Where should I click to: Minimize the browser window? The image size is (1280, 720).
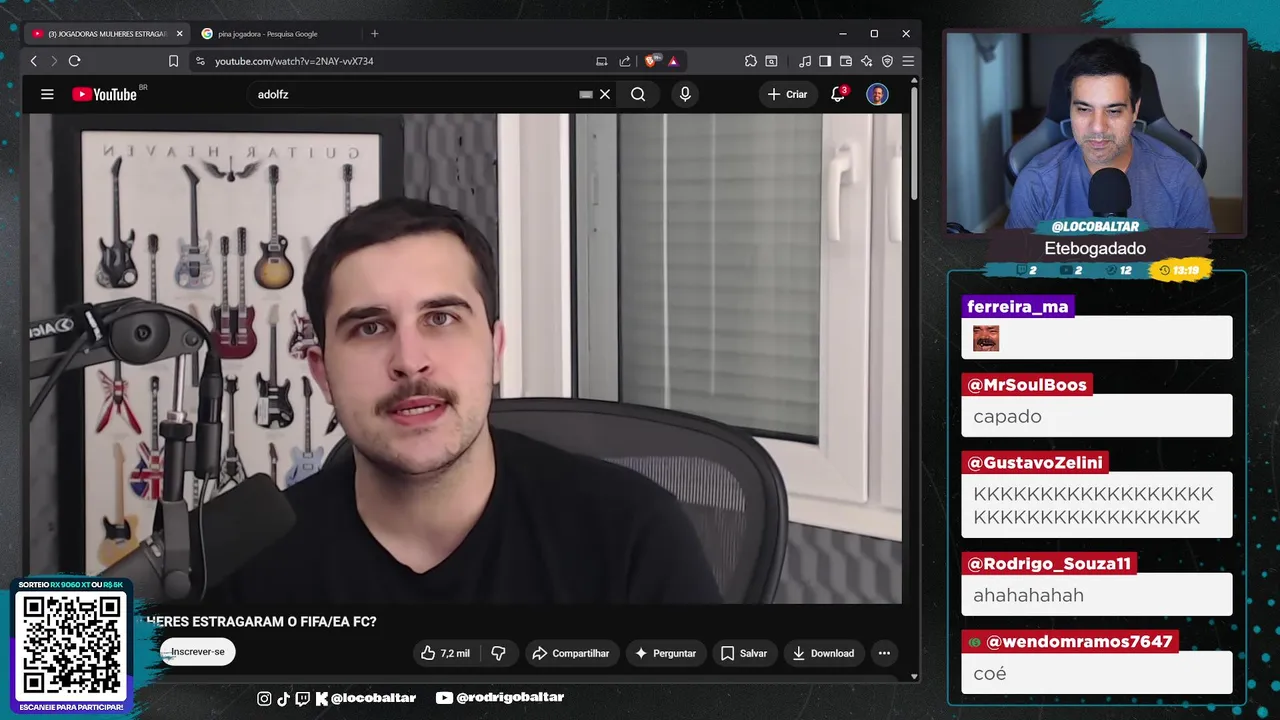(x=843, y=33)
